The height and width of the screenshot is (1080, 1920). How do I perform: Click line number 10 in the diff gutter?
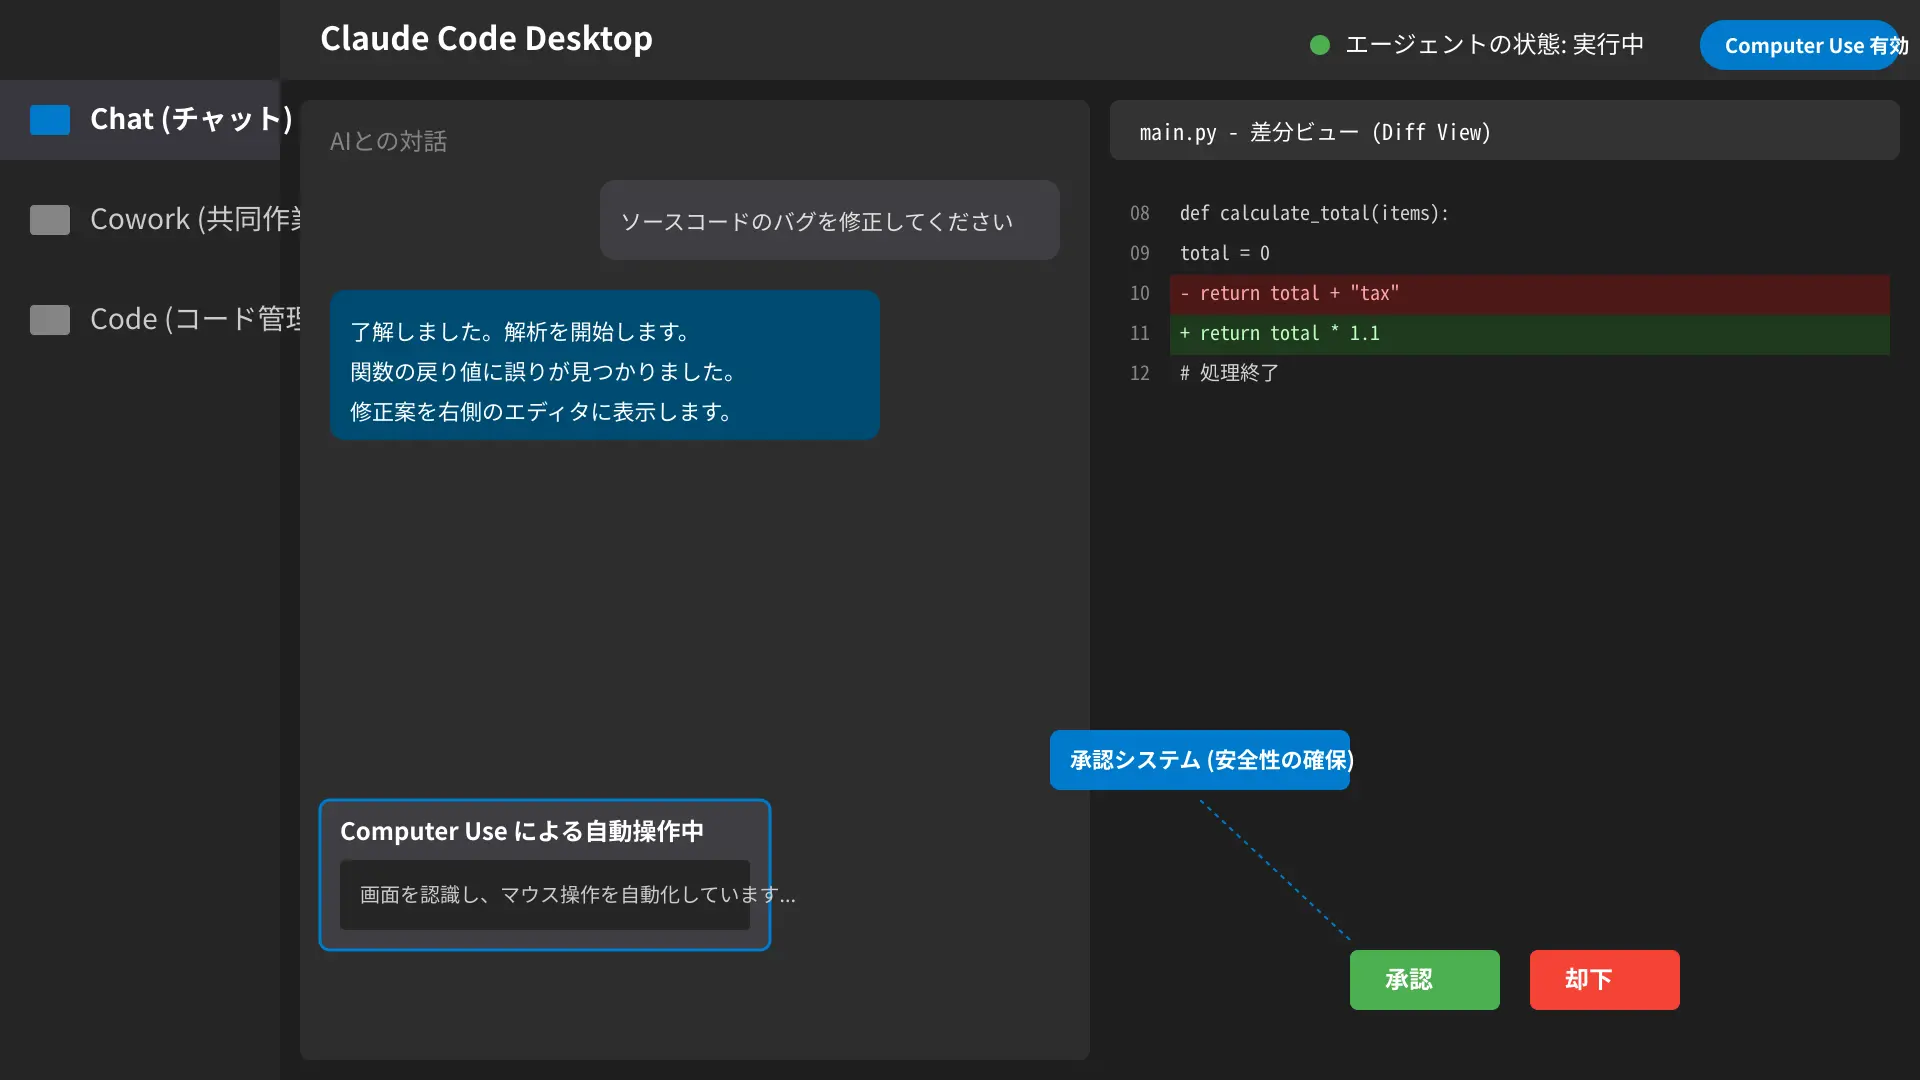[1140, 293]
